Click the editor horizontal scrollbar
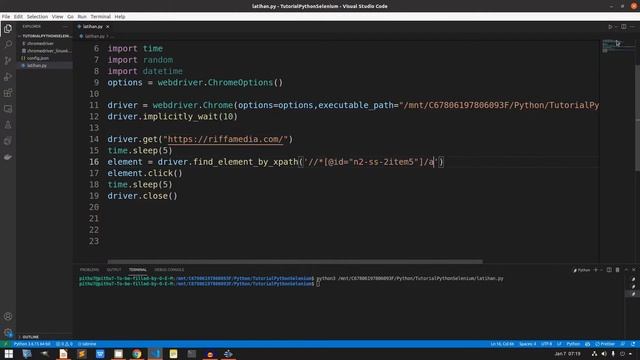 coord(295,261)
